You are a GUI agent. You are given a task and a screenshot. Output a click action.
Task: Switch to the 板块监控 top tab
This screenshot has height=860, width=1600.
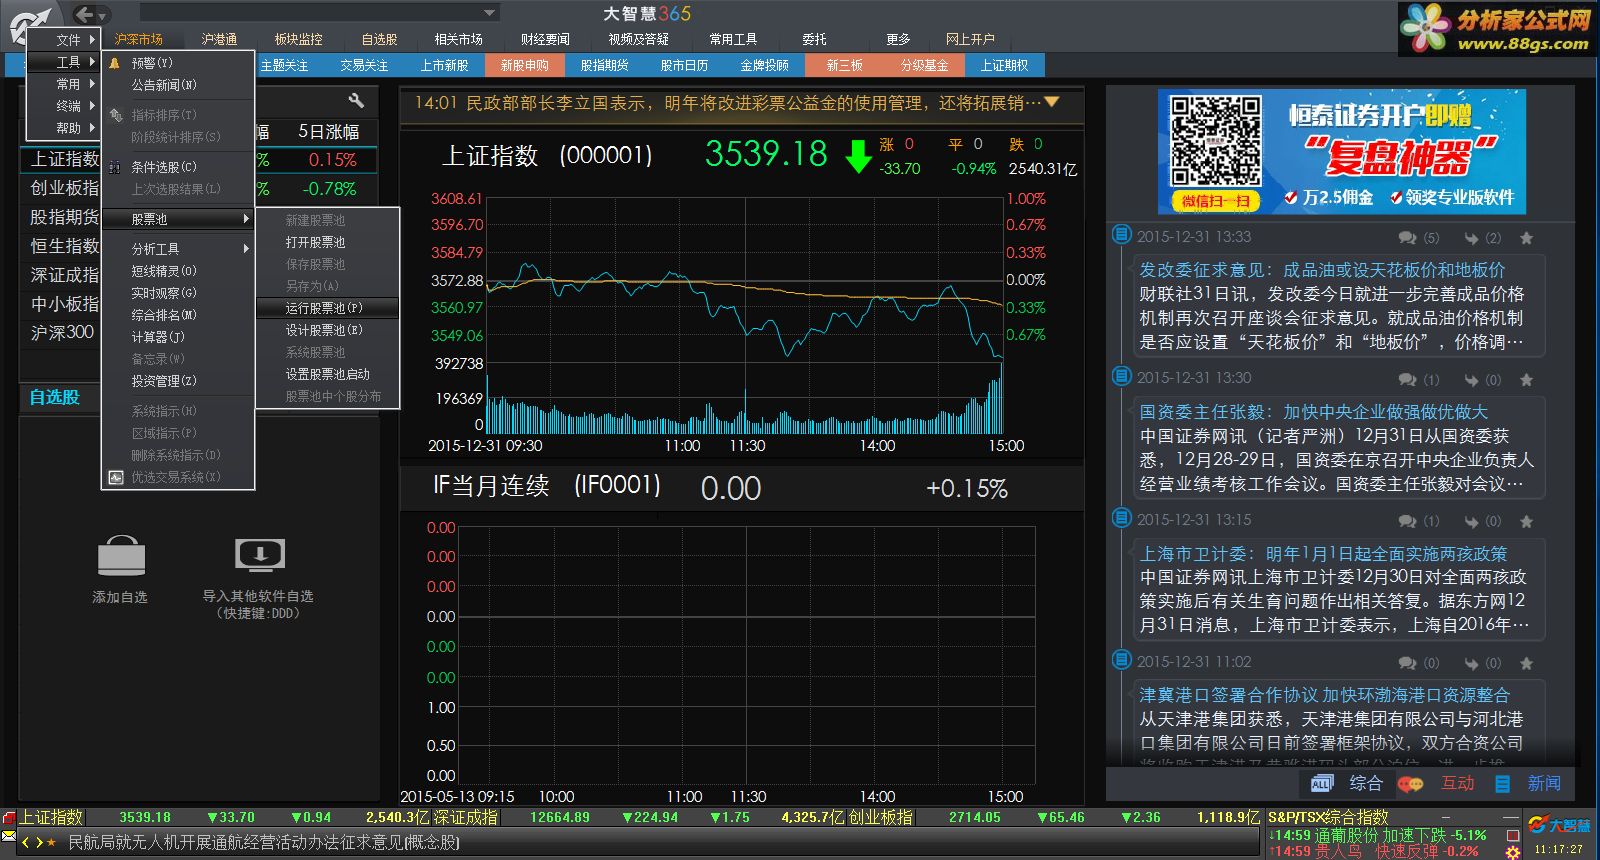299,39
